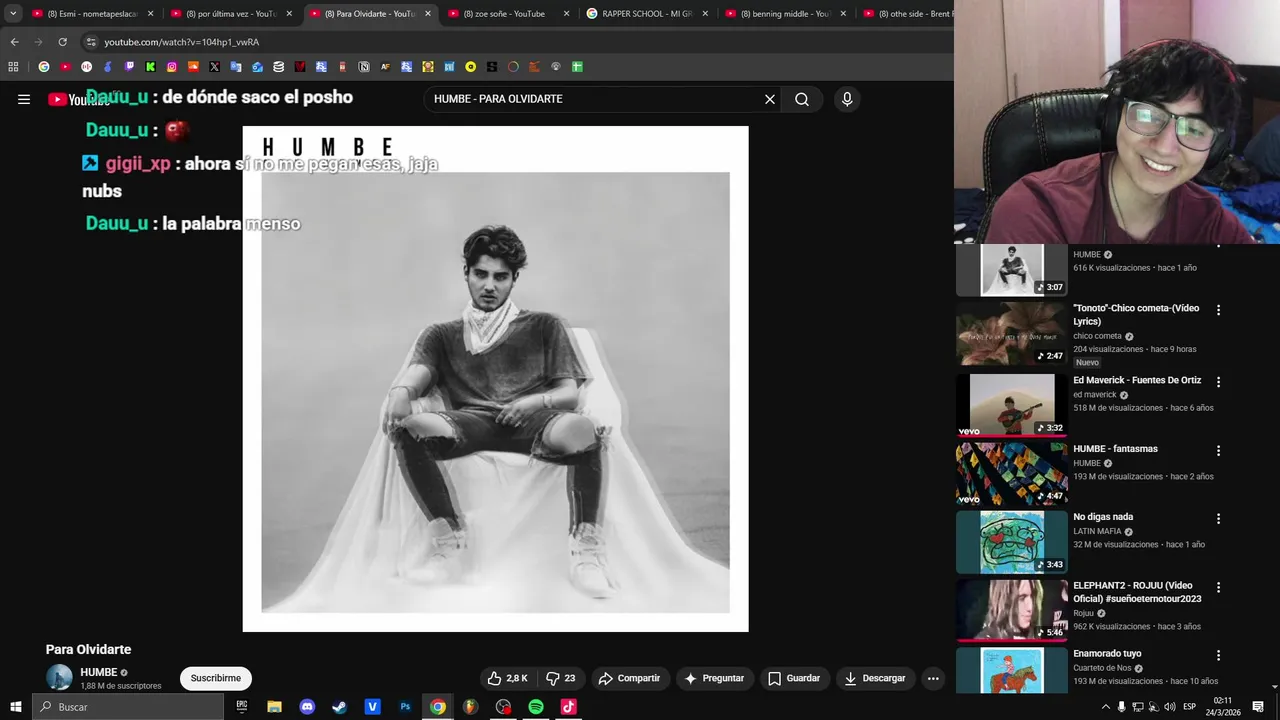Viewport: 1280px width, 720px height.
Task: Open Epic Games from taskbar
Action: (x=242, y=707)
